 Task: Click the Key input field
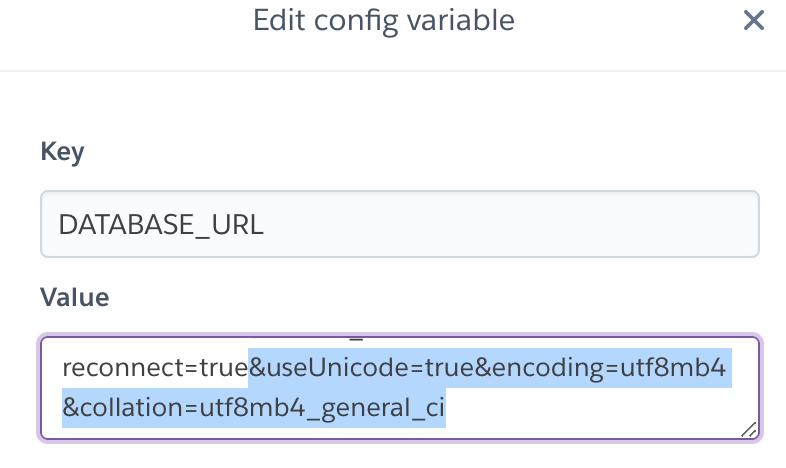(x=399, y=225)
